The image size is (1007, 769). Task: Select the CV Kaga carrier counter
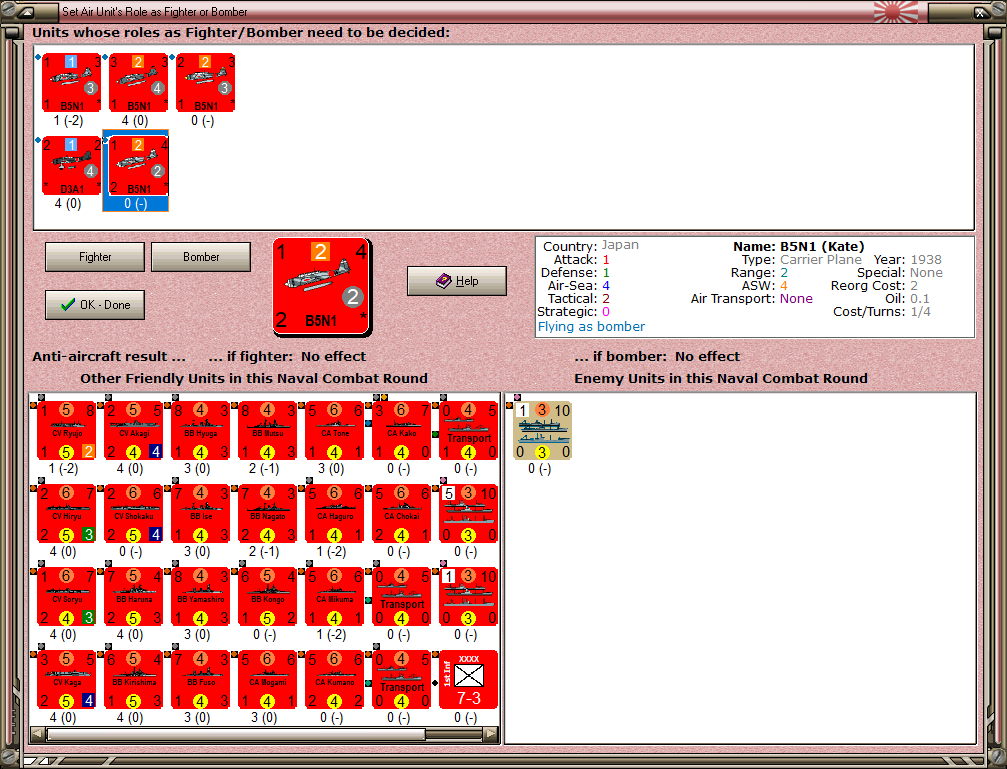(x=67, y=679)
